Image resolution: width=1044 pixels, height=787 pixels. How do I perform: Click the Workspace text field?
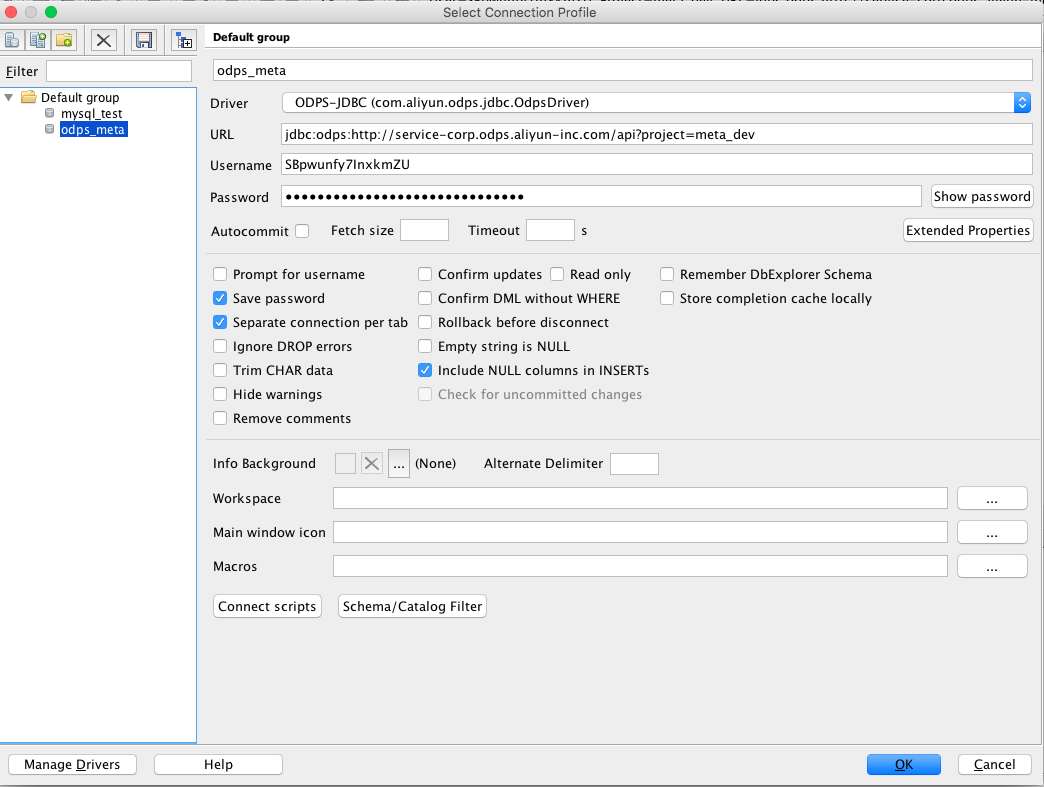640,498
